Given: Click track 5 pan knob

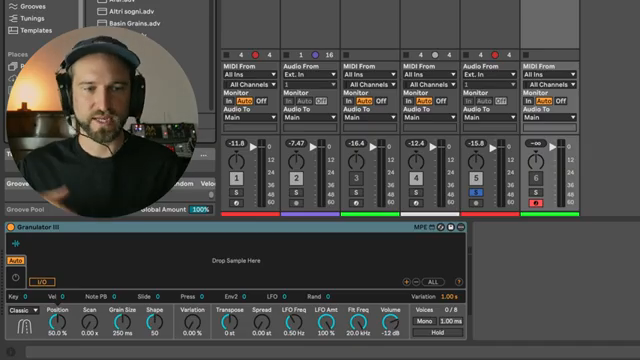Looking at the screenshot, I should tap(476, 161).
